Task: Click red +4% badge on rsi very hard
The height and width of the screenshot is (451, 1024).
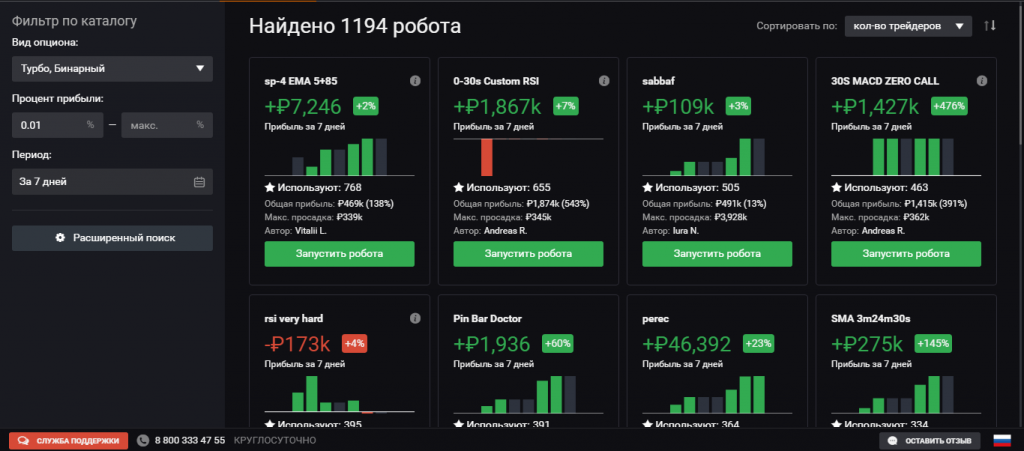Action: [355, 343]
